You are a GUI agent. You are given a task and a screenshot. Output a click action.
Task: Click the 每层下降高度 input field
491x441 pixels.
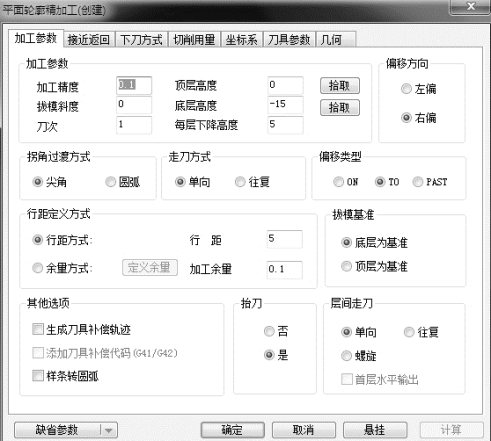click(285, 125)
